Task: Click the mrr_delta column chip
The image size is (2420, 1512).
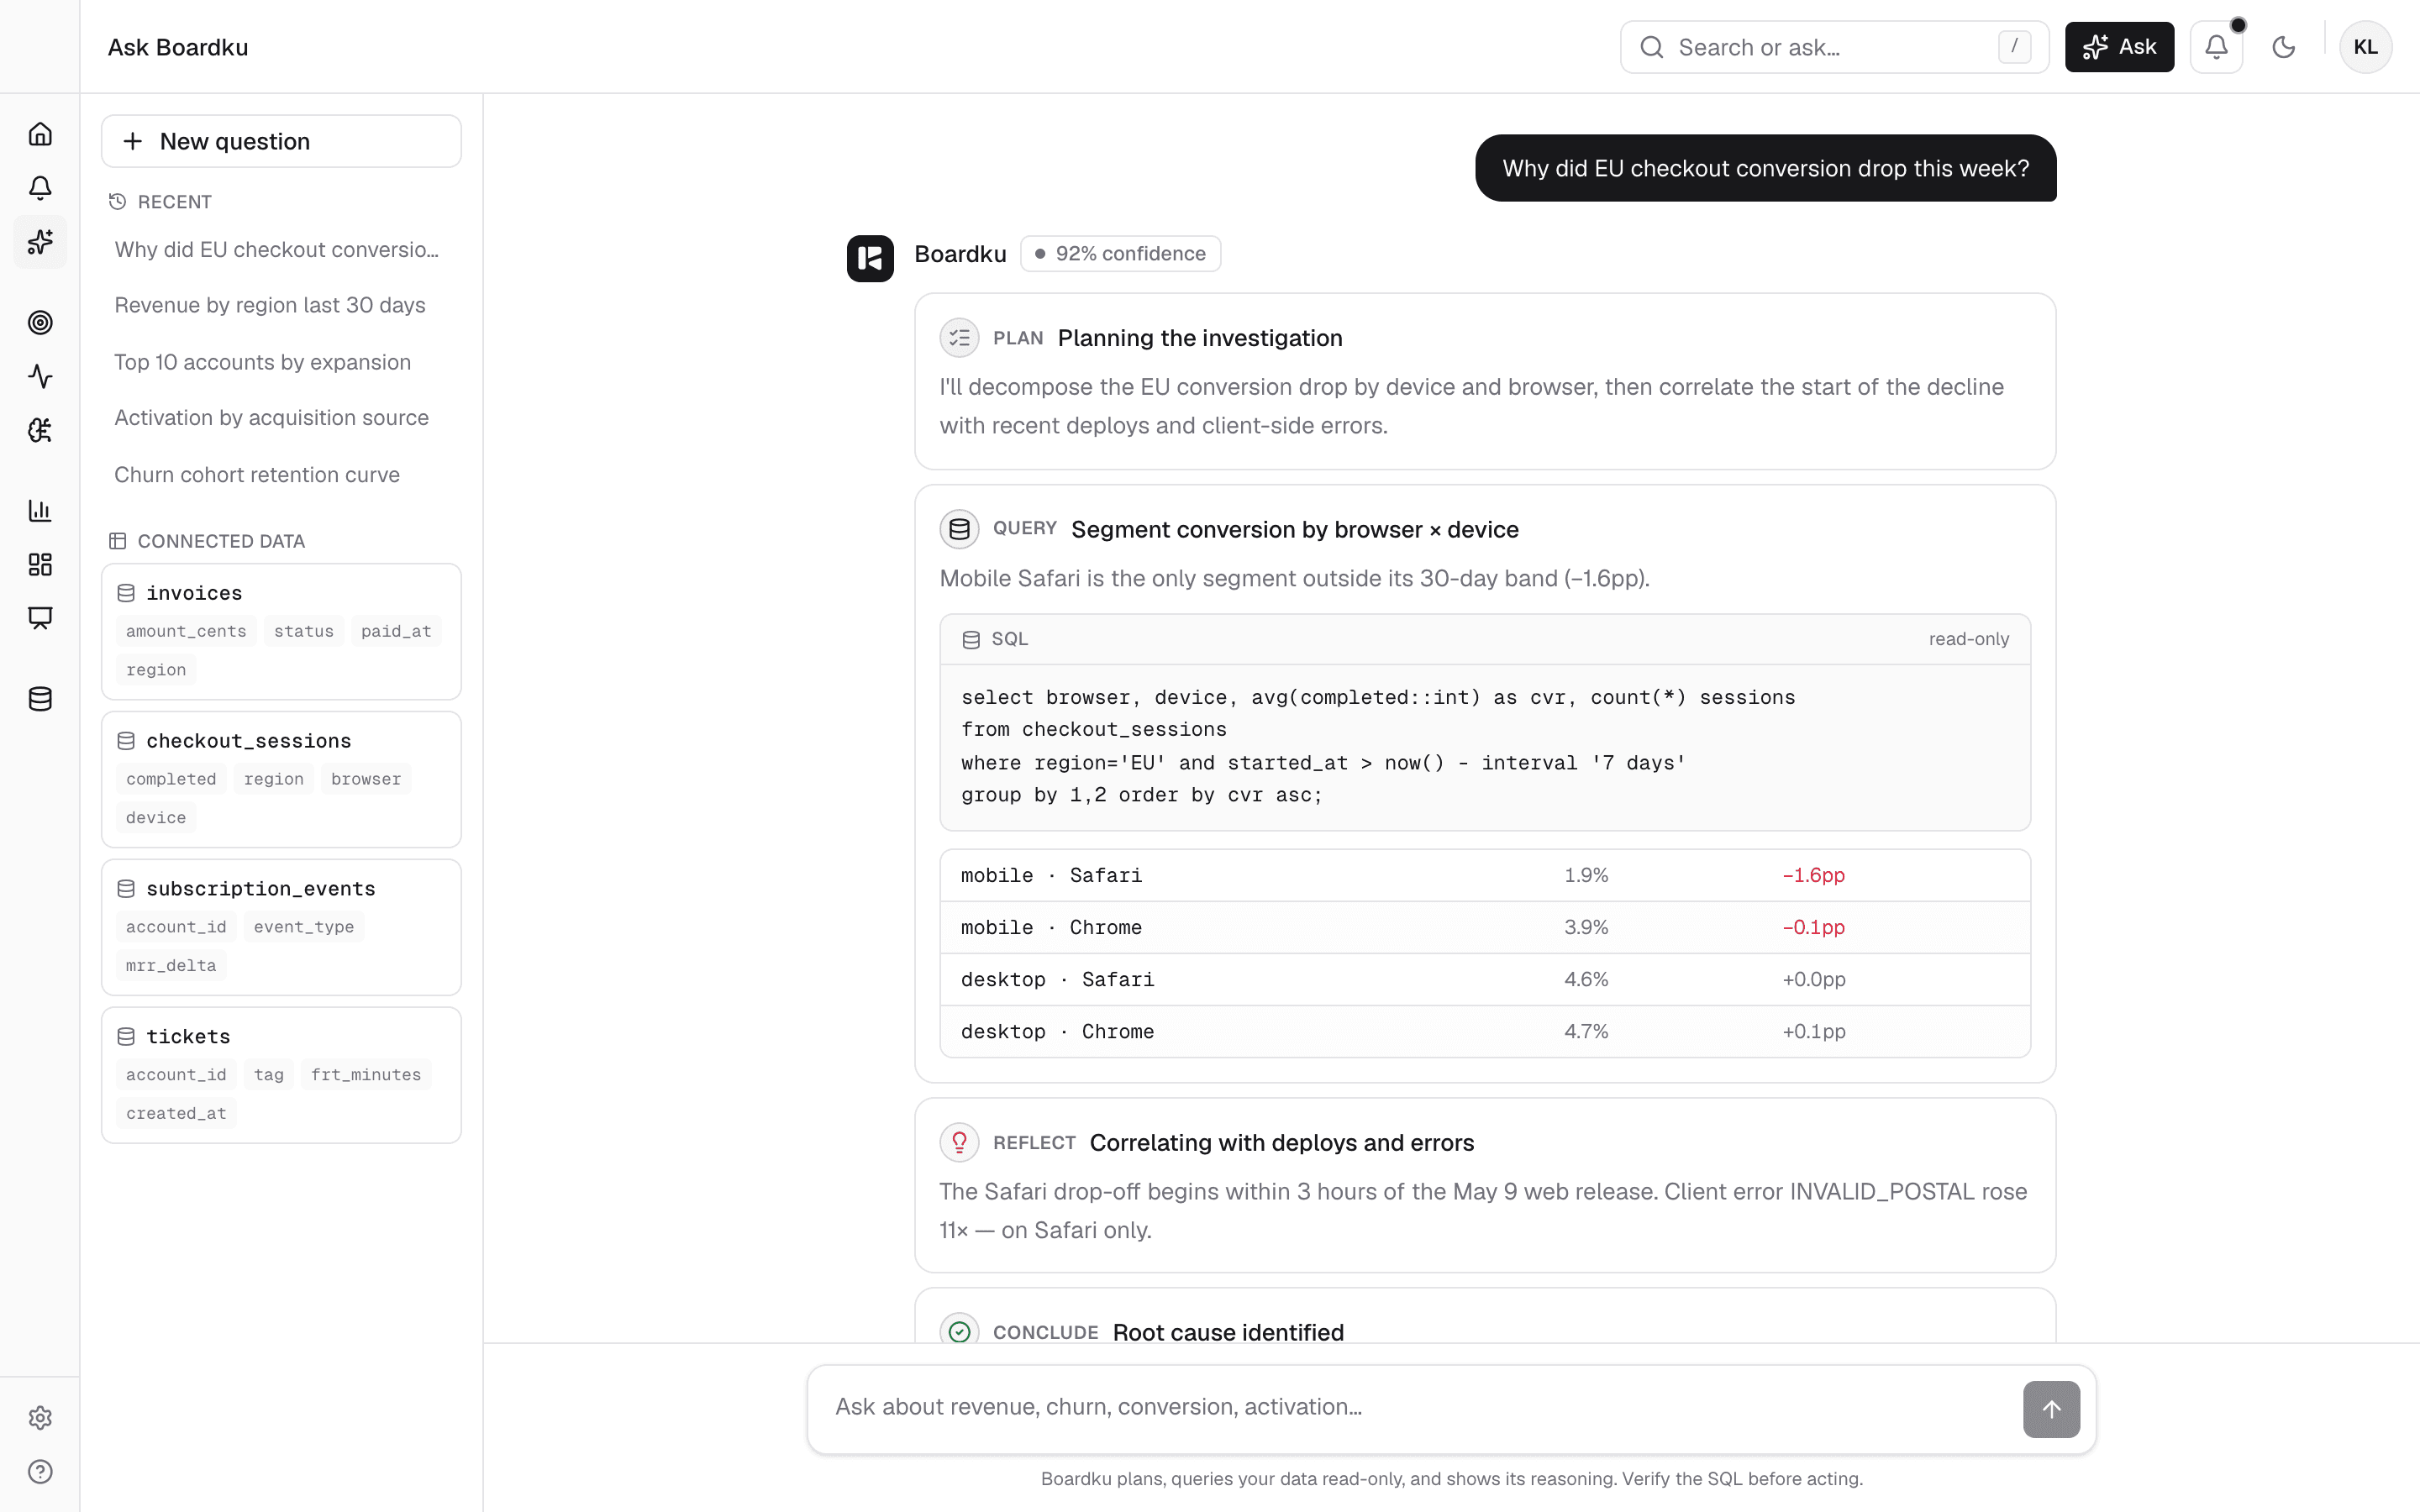Action: click(x=171, y=965)
